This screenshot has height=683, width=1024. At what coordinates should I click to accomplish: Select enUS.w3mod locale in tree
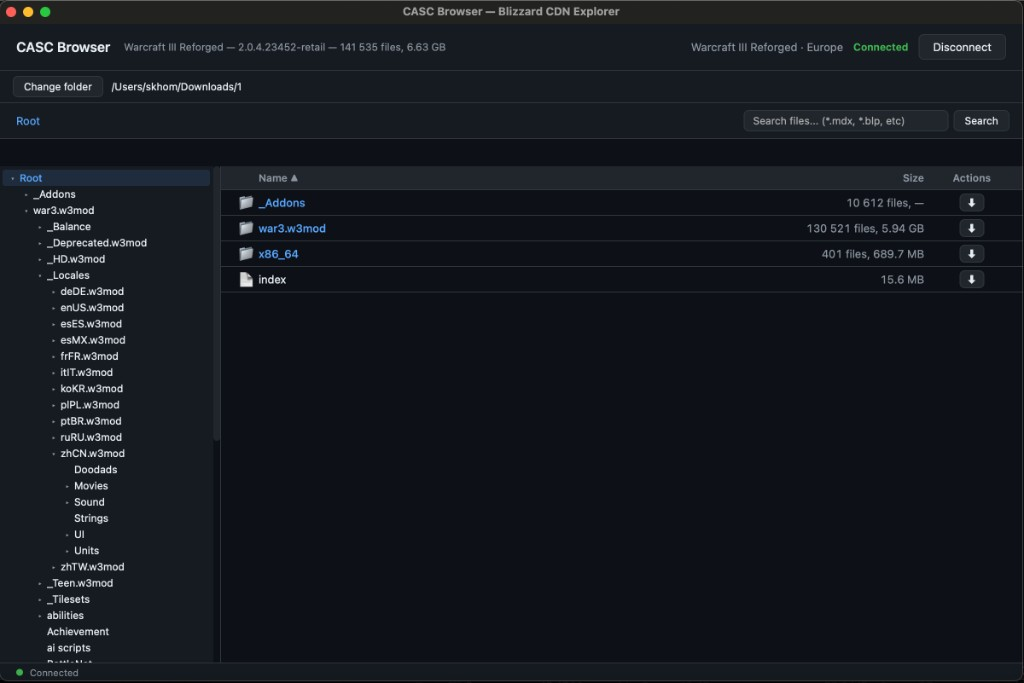tap(92, 308)
